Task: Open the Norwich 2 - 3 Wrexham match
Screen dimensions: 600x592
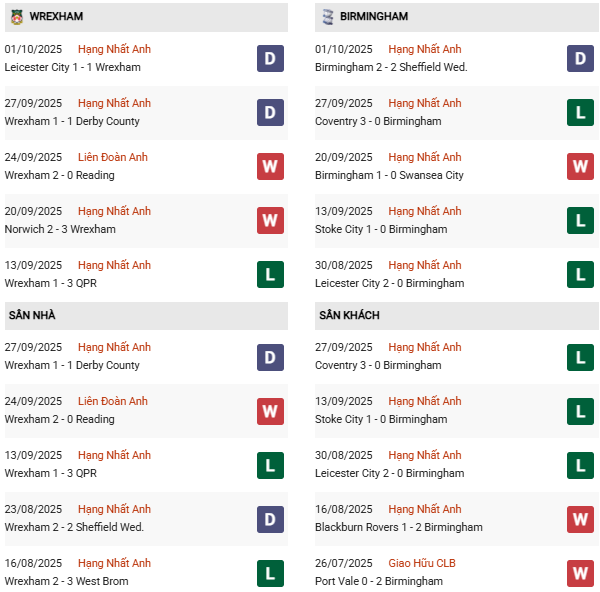Action: point(60,230)
